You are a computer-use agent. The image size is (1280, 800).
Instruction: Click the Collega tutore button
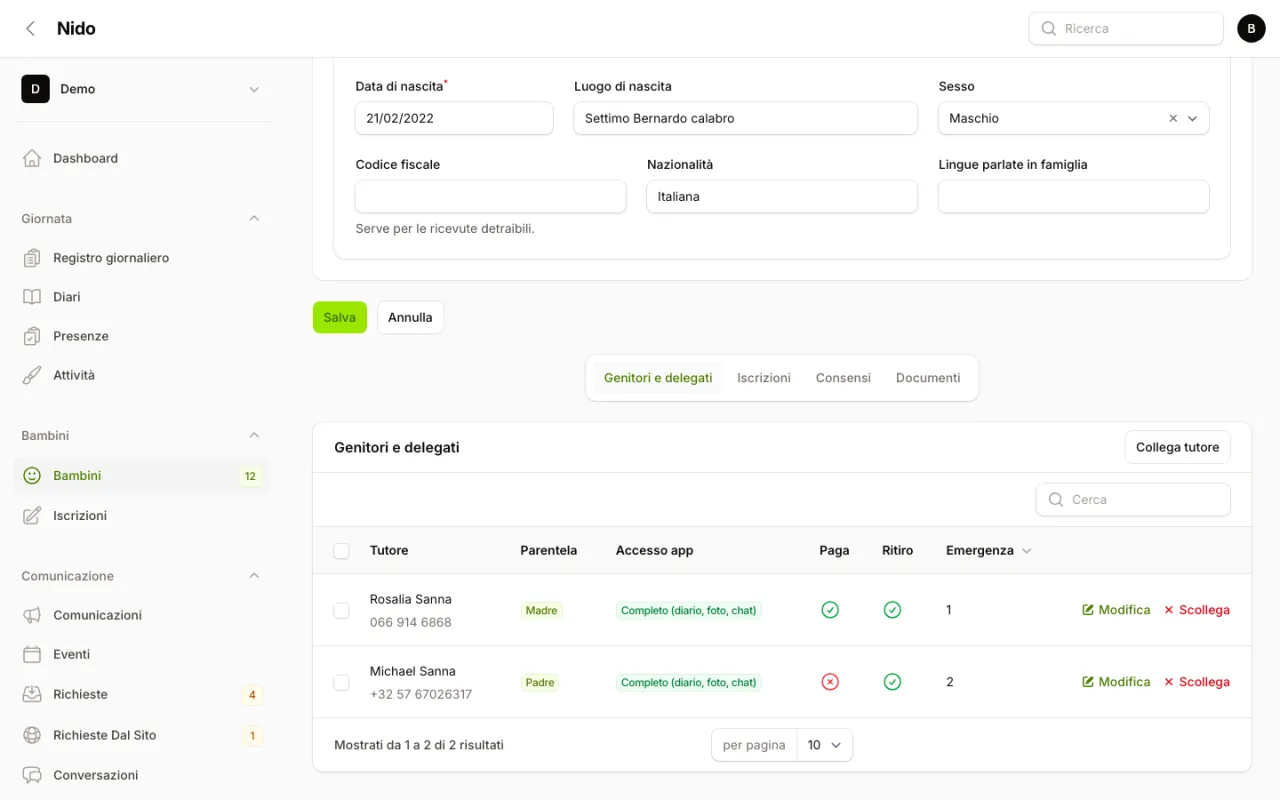(1177, 447)
